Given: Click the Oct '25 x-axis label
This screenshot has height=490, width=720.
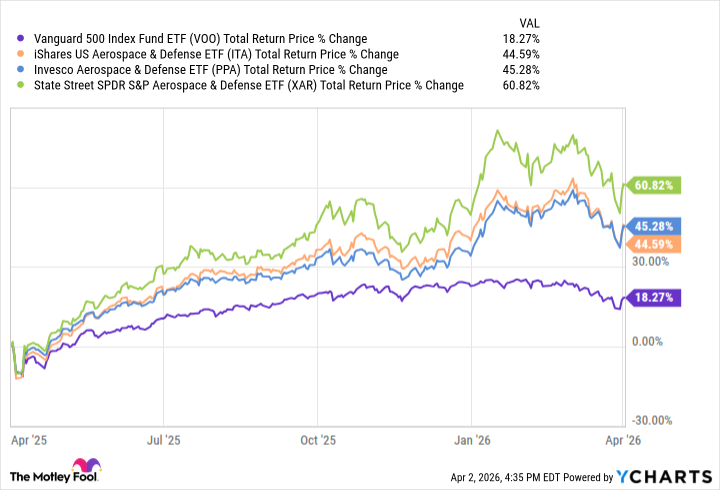Looking at the screenshot, I should [317, 438].
